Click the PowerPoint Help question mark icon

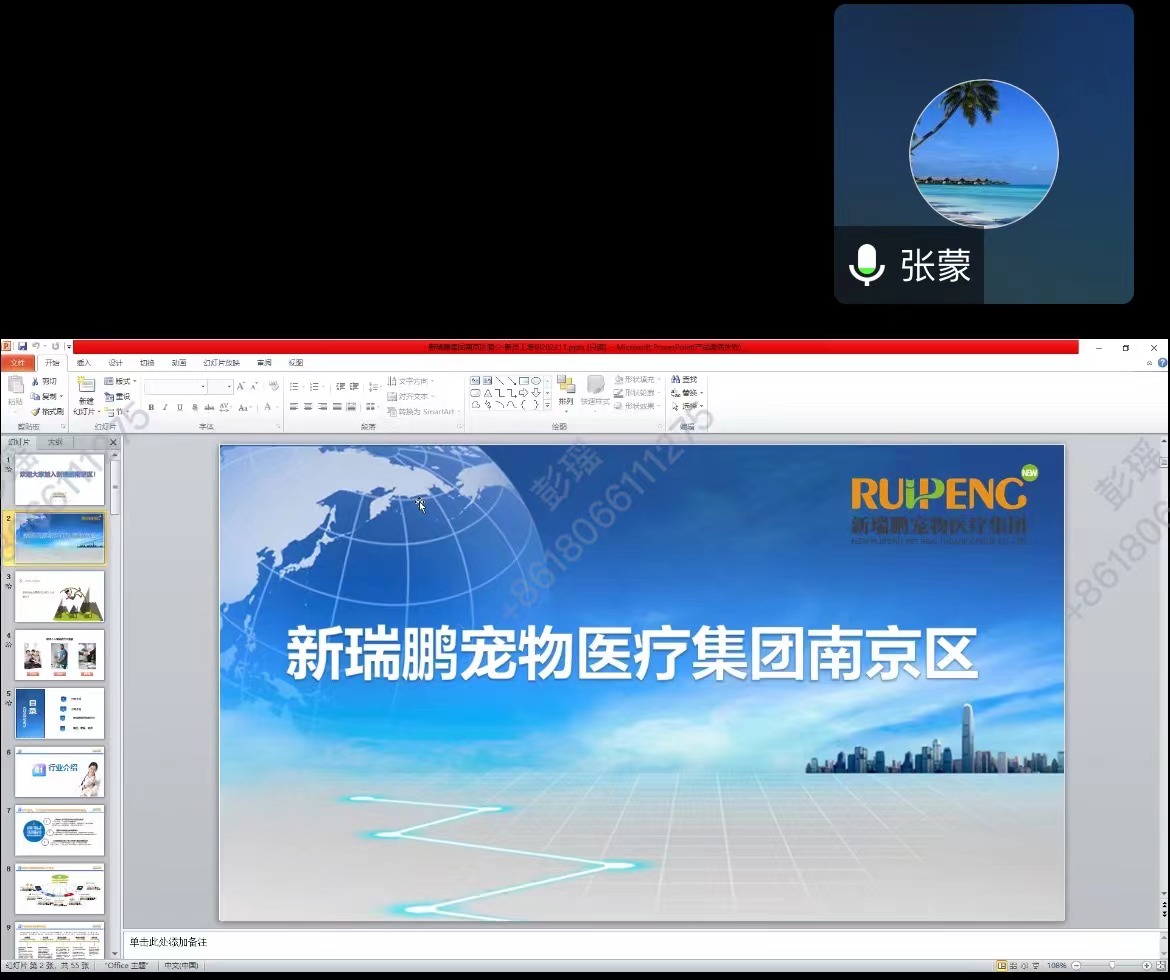1162,363
